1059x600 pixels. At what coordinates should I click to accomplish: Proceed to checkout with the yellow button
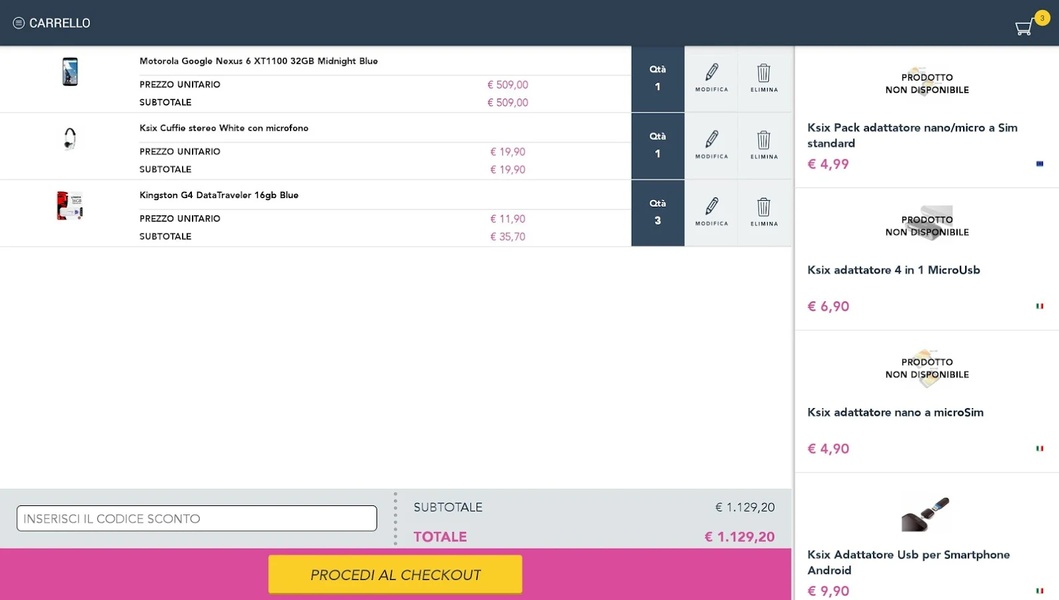pyautogui.click(x=395, y=574)
